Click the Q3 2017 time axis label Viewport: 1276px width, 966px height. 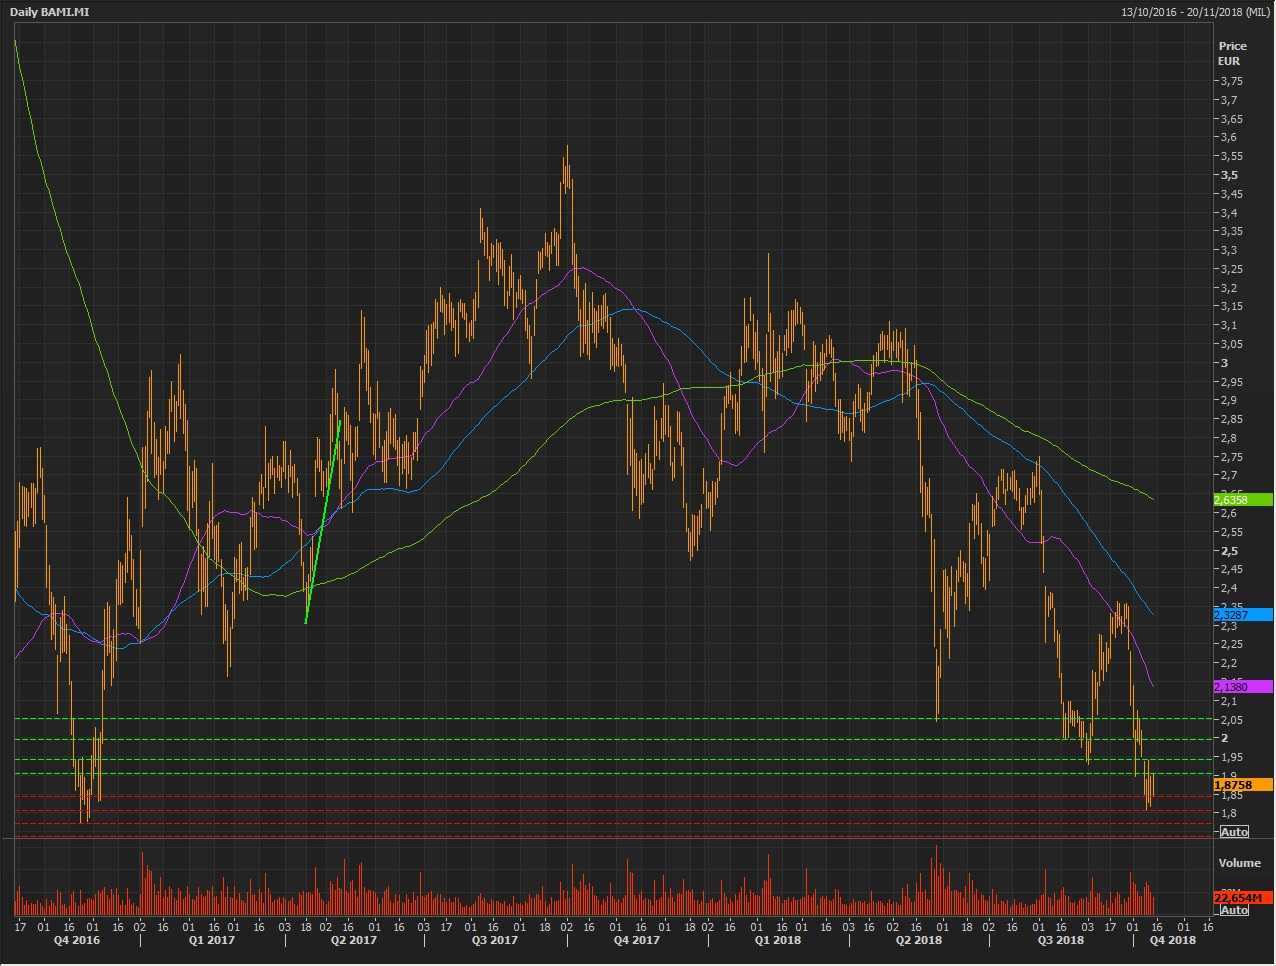point(494,940)
